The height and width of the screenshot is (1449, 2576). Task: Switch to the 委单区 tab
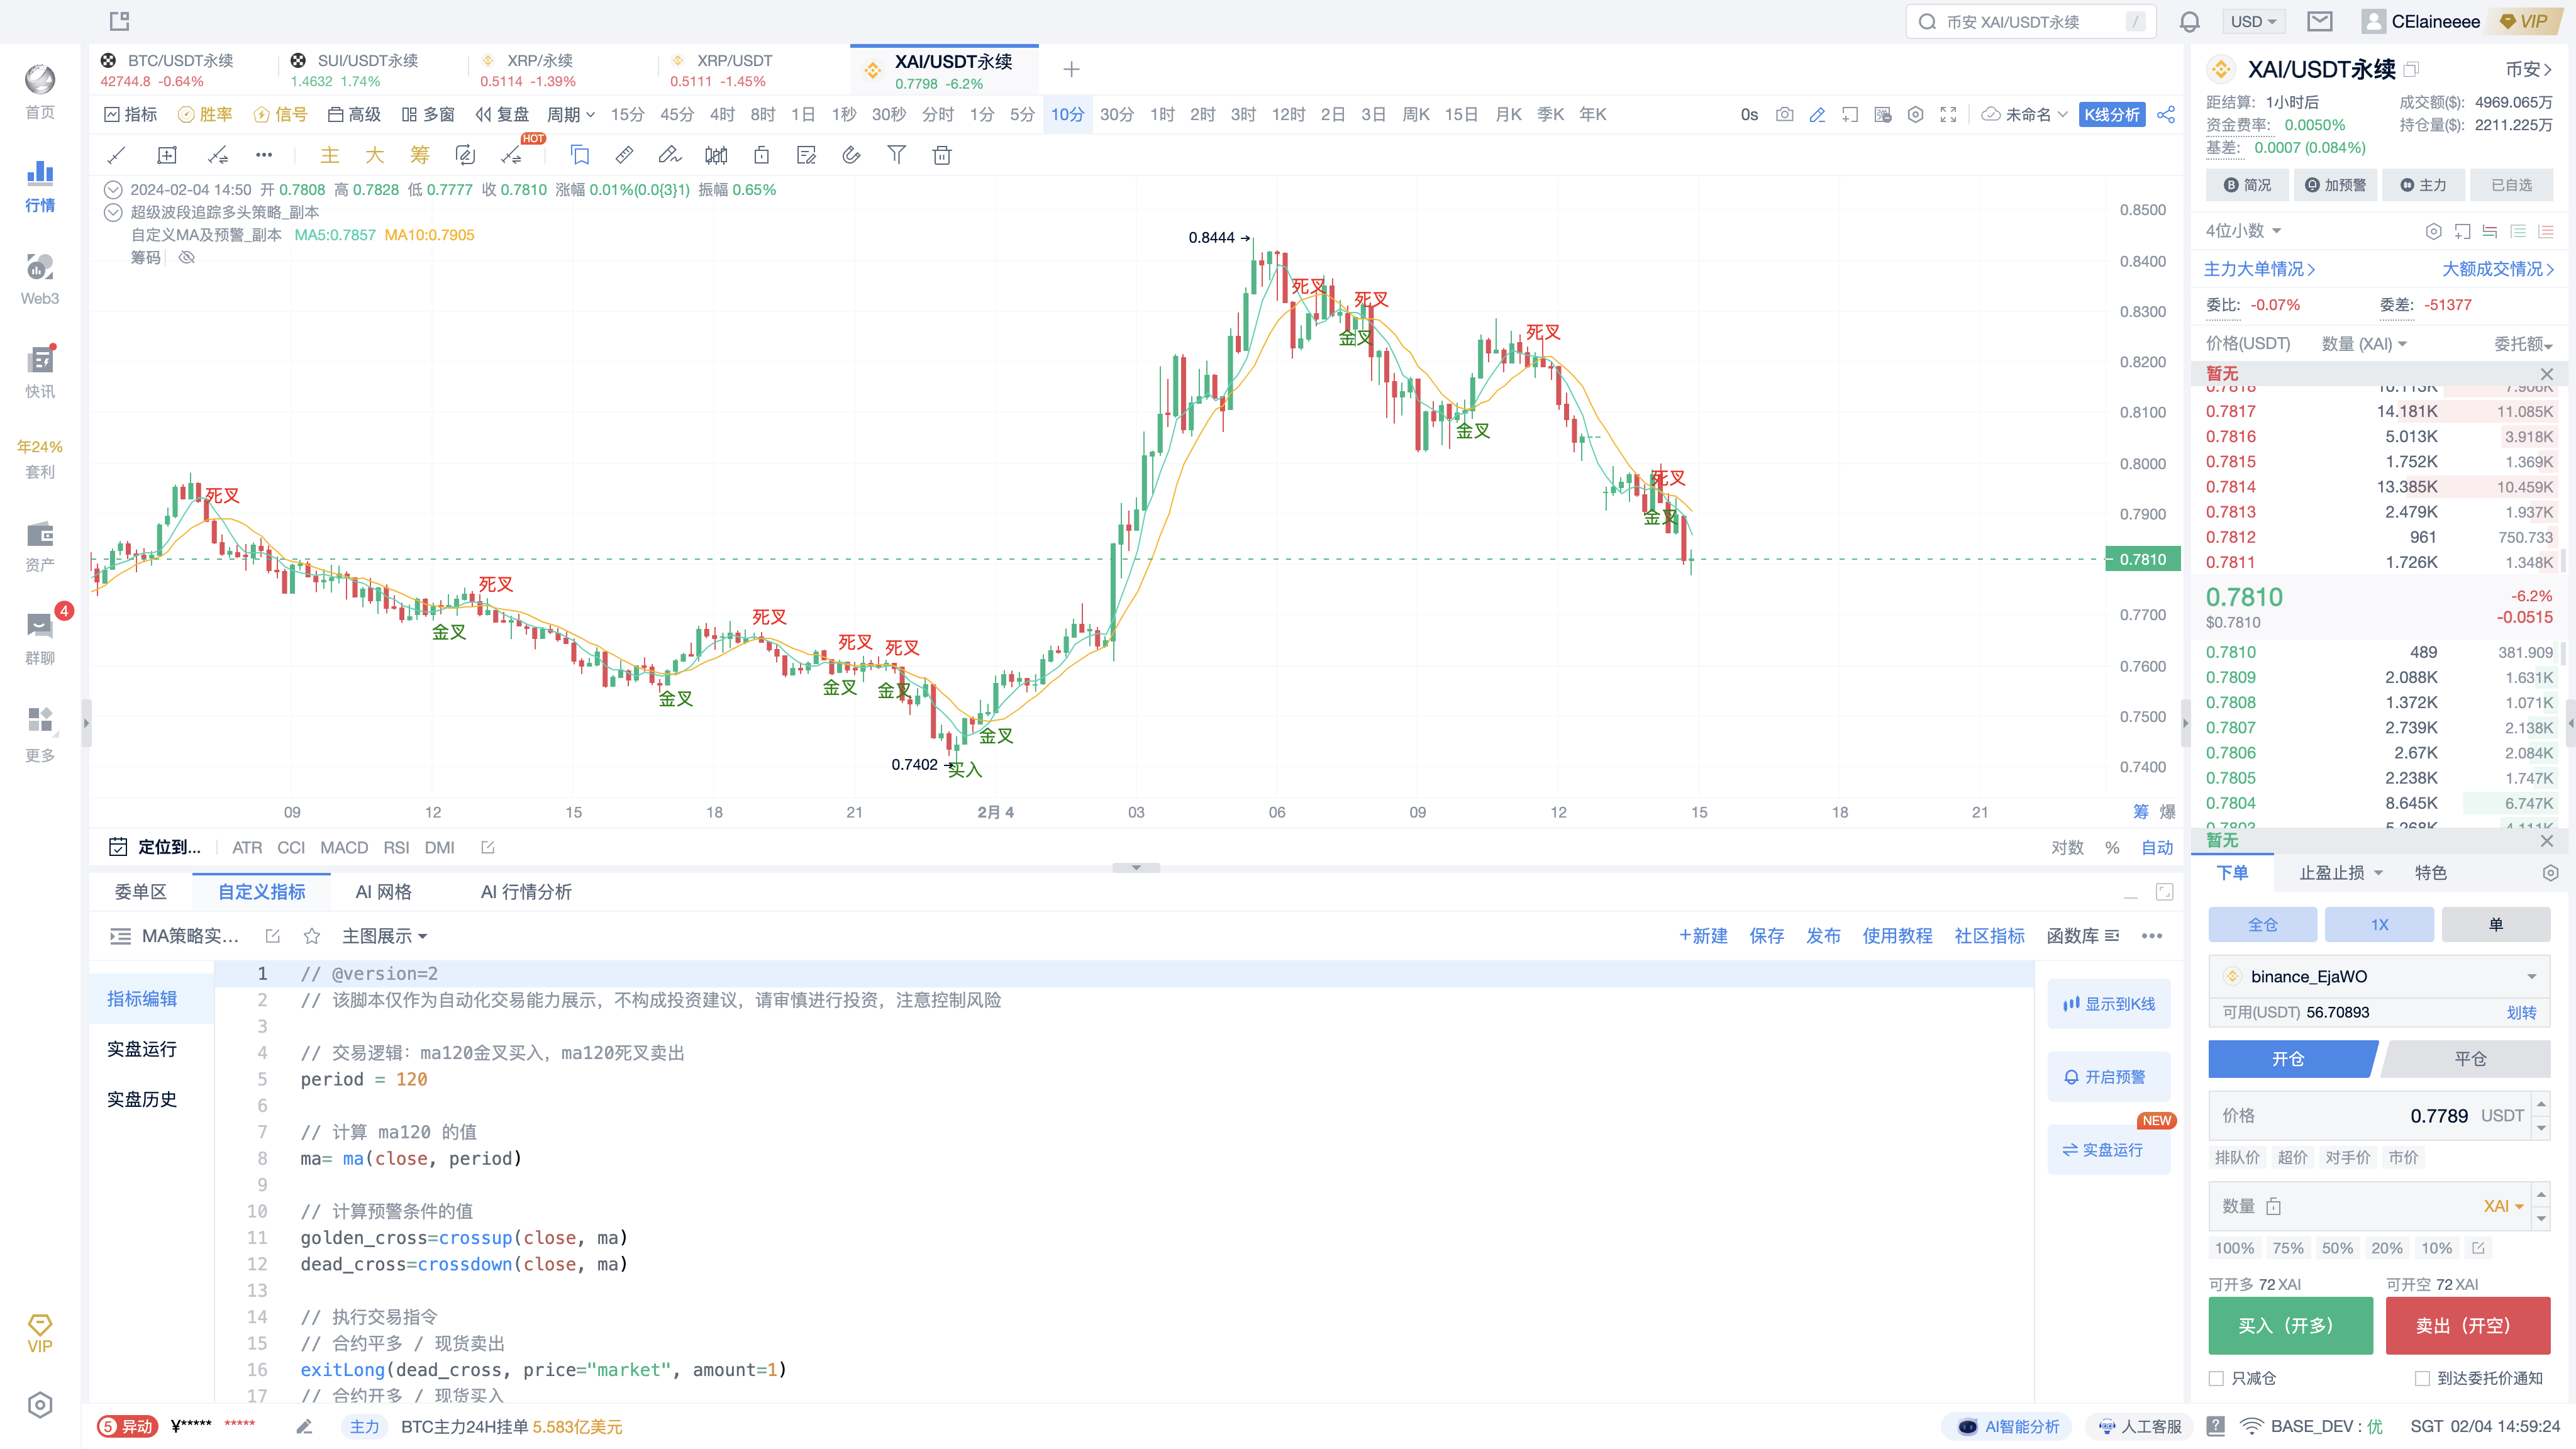141,892
